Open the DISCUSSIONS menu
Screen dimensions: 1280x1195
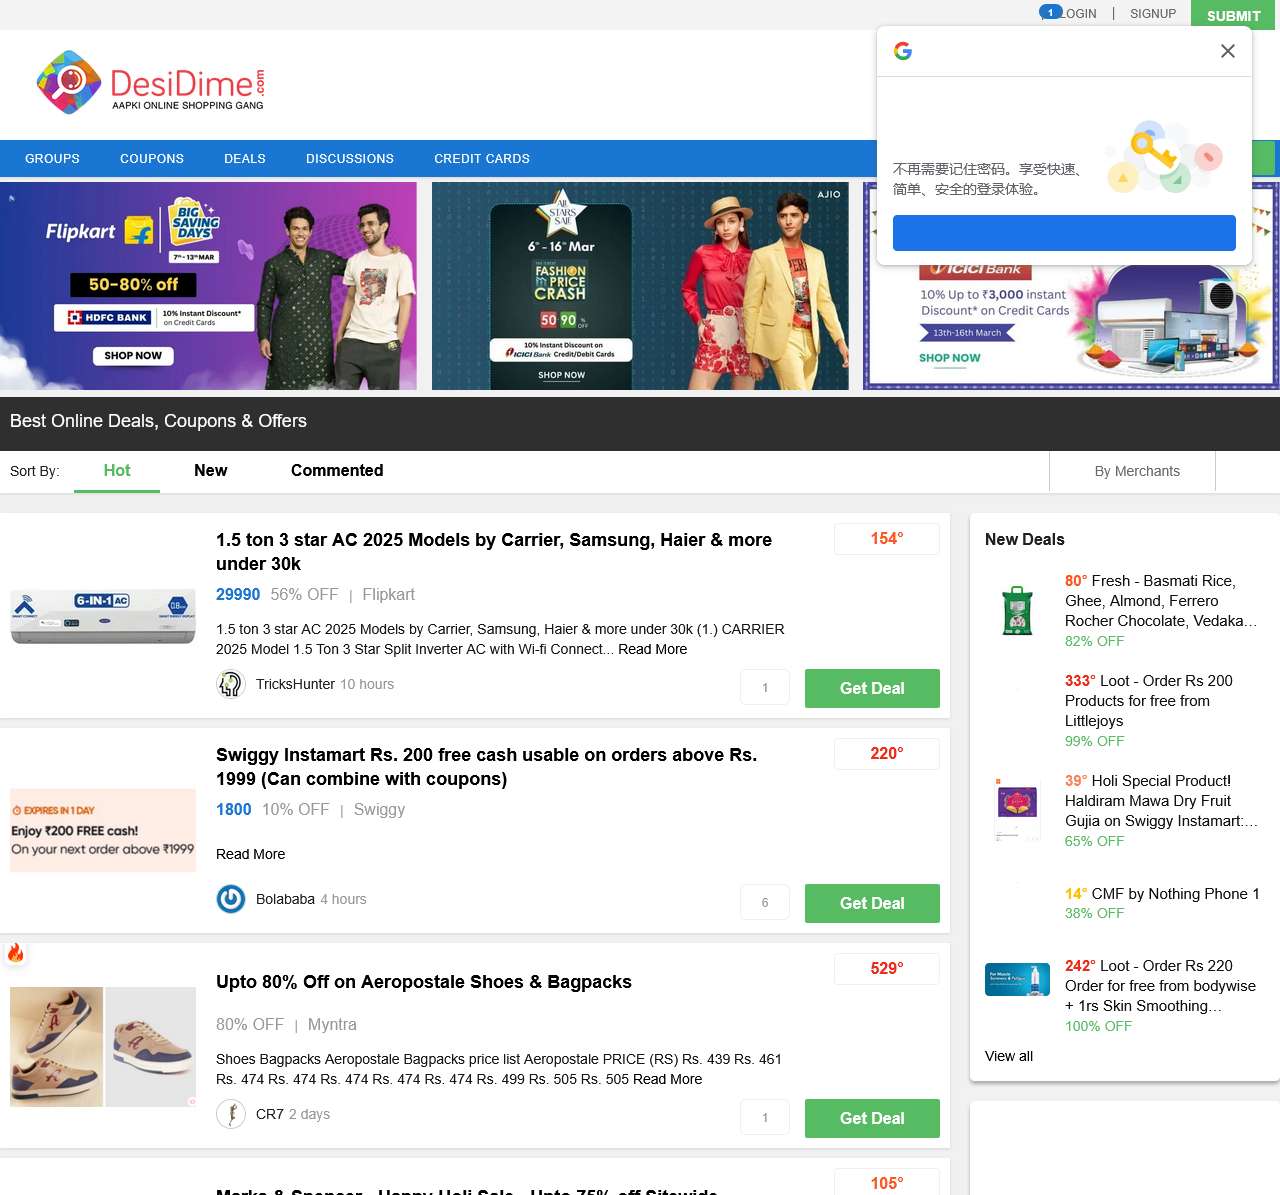click(x=350, y=159)
